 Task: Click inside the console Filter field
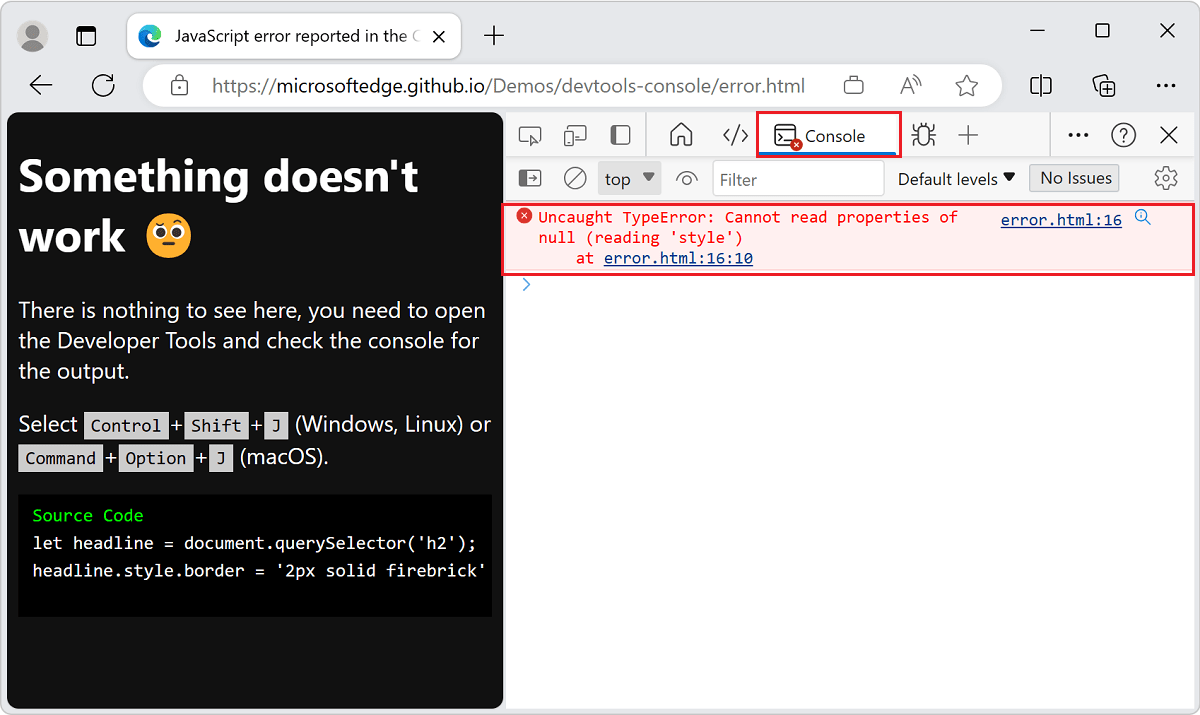coord(798,178)
